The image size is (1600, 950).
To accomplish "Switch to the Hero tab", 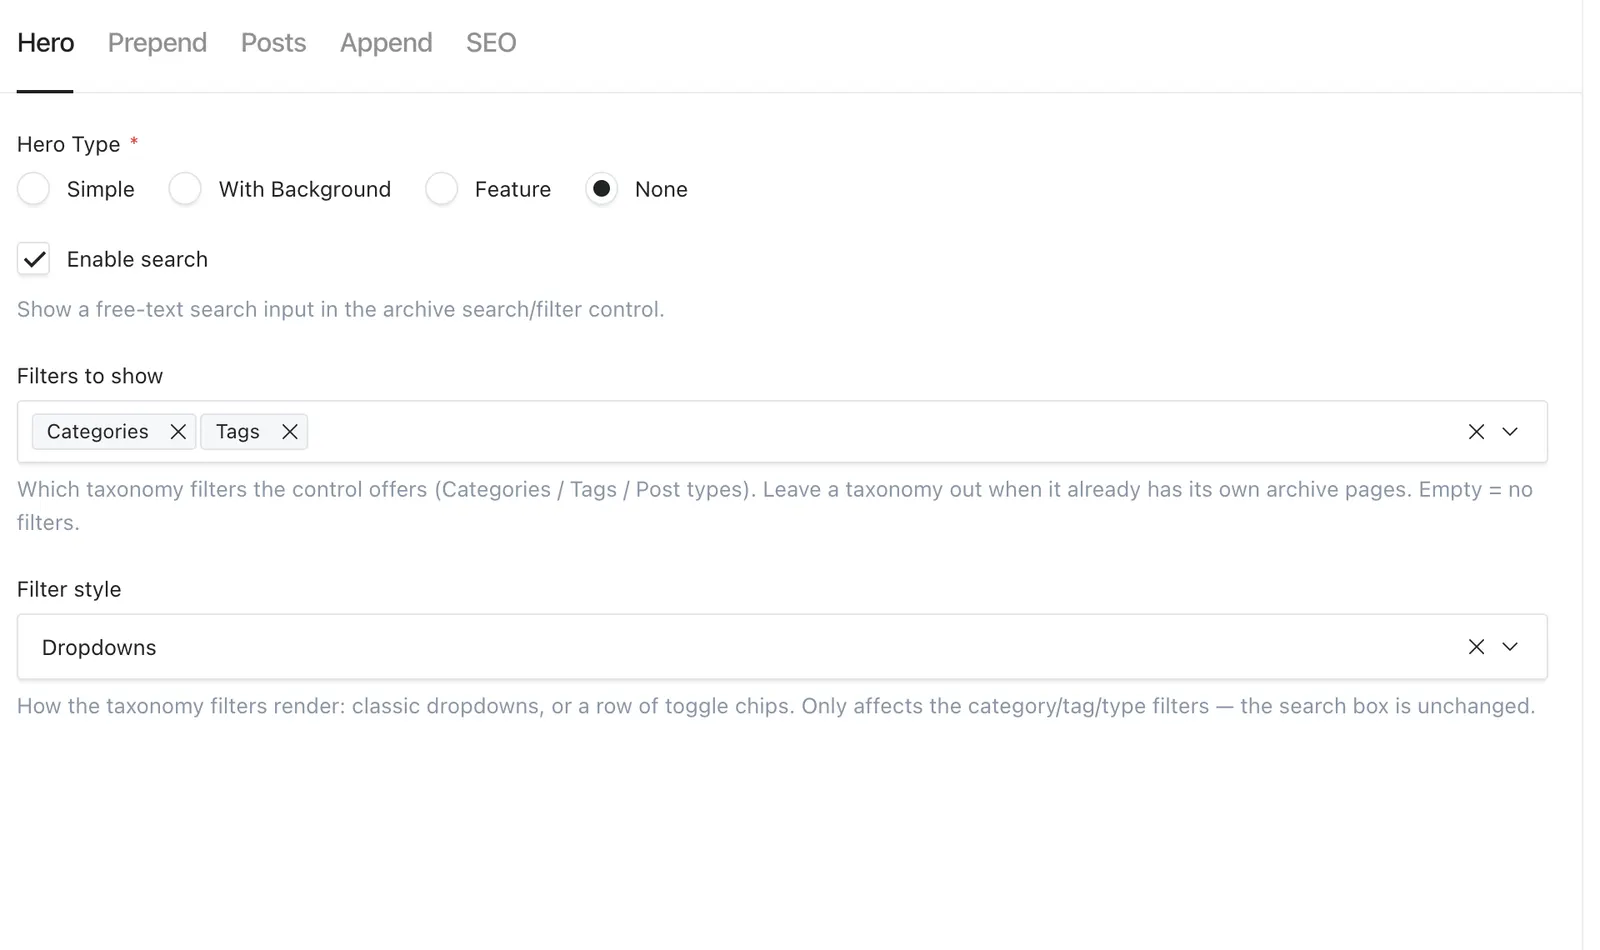I will pyautogui.click(x=45, y=43).
